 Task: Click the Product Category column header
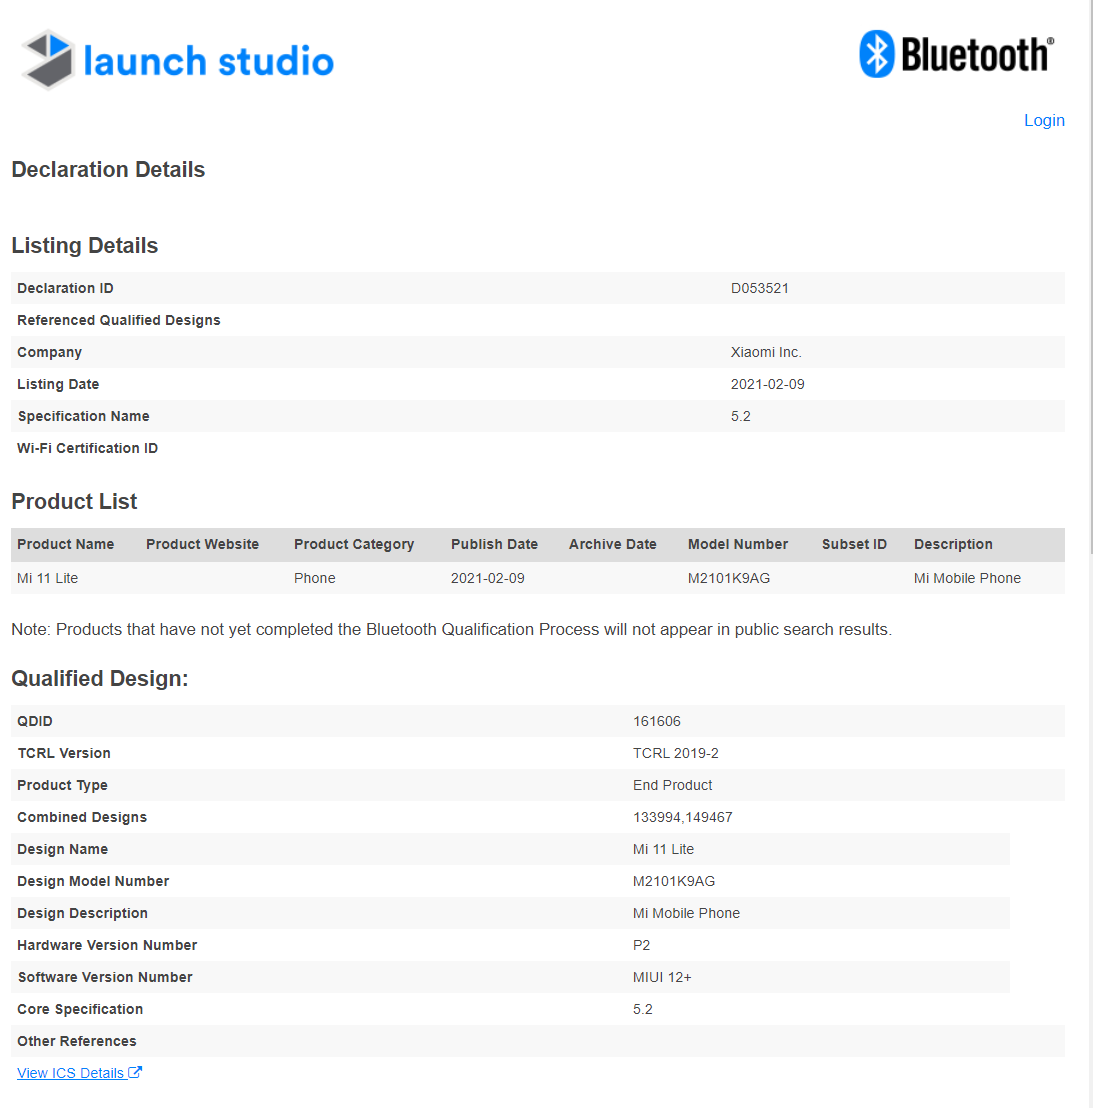pyautogui.click(x=354, y=544)
